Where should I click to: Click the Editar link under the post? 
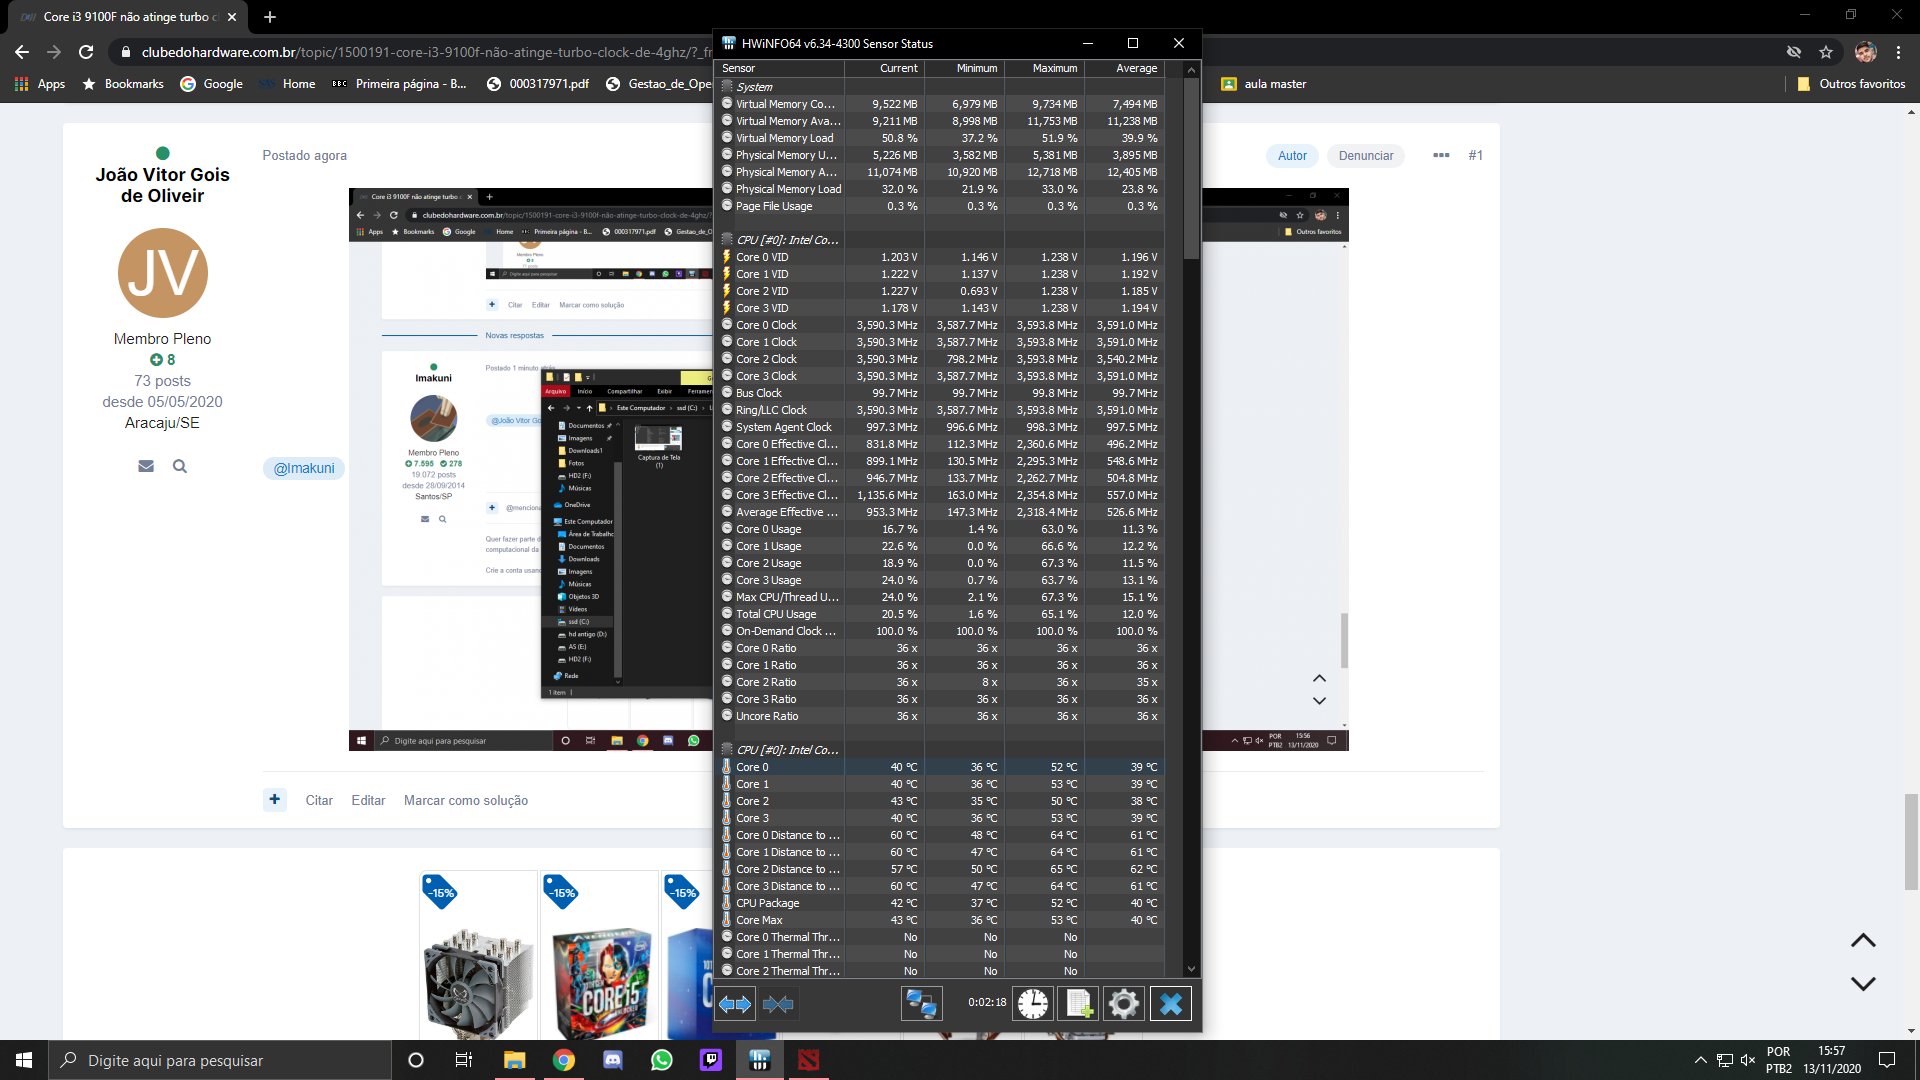coord(368,800)
